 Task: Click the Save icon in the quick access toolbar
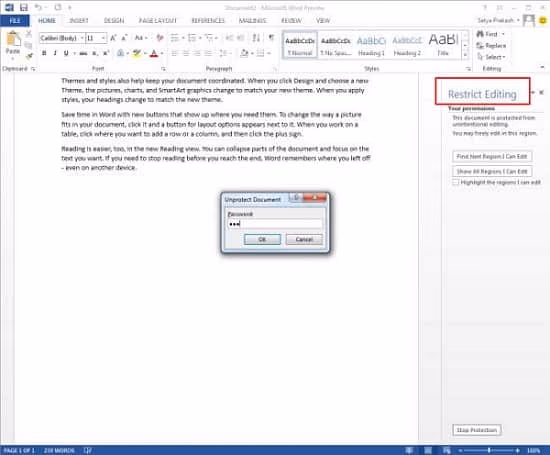click(x=24, y=7)
